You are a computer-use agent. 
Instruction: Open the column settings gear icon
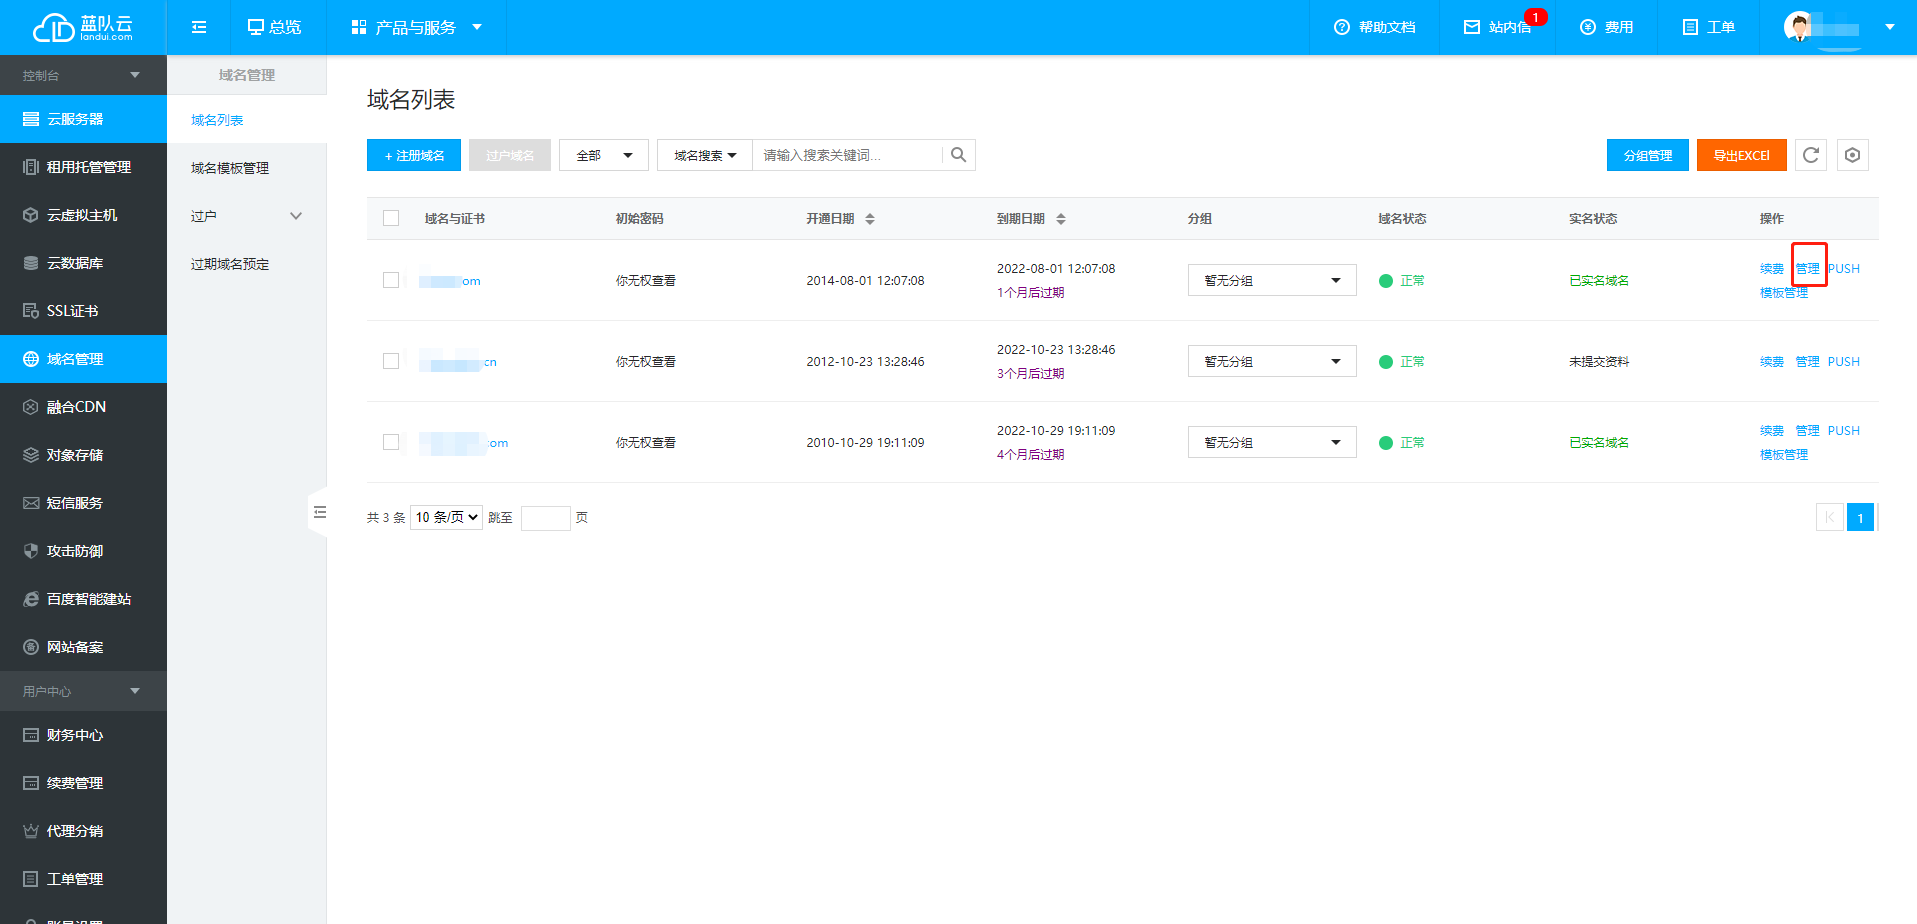(1852, 155)
